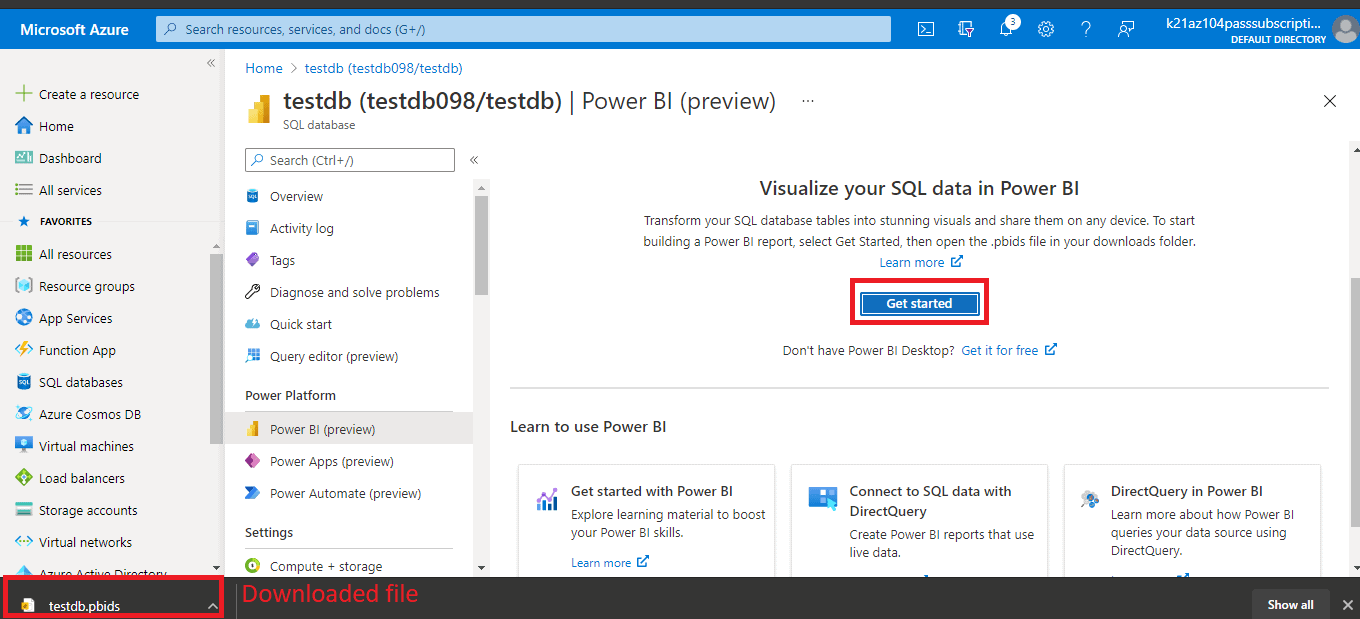This screenshot has width=1360, height=619.
Task: Click the Home breadcrumb link
Action: click(x=263, y=67)
